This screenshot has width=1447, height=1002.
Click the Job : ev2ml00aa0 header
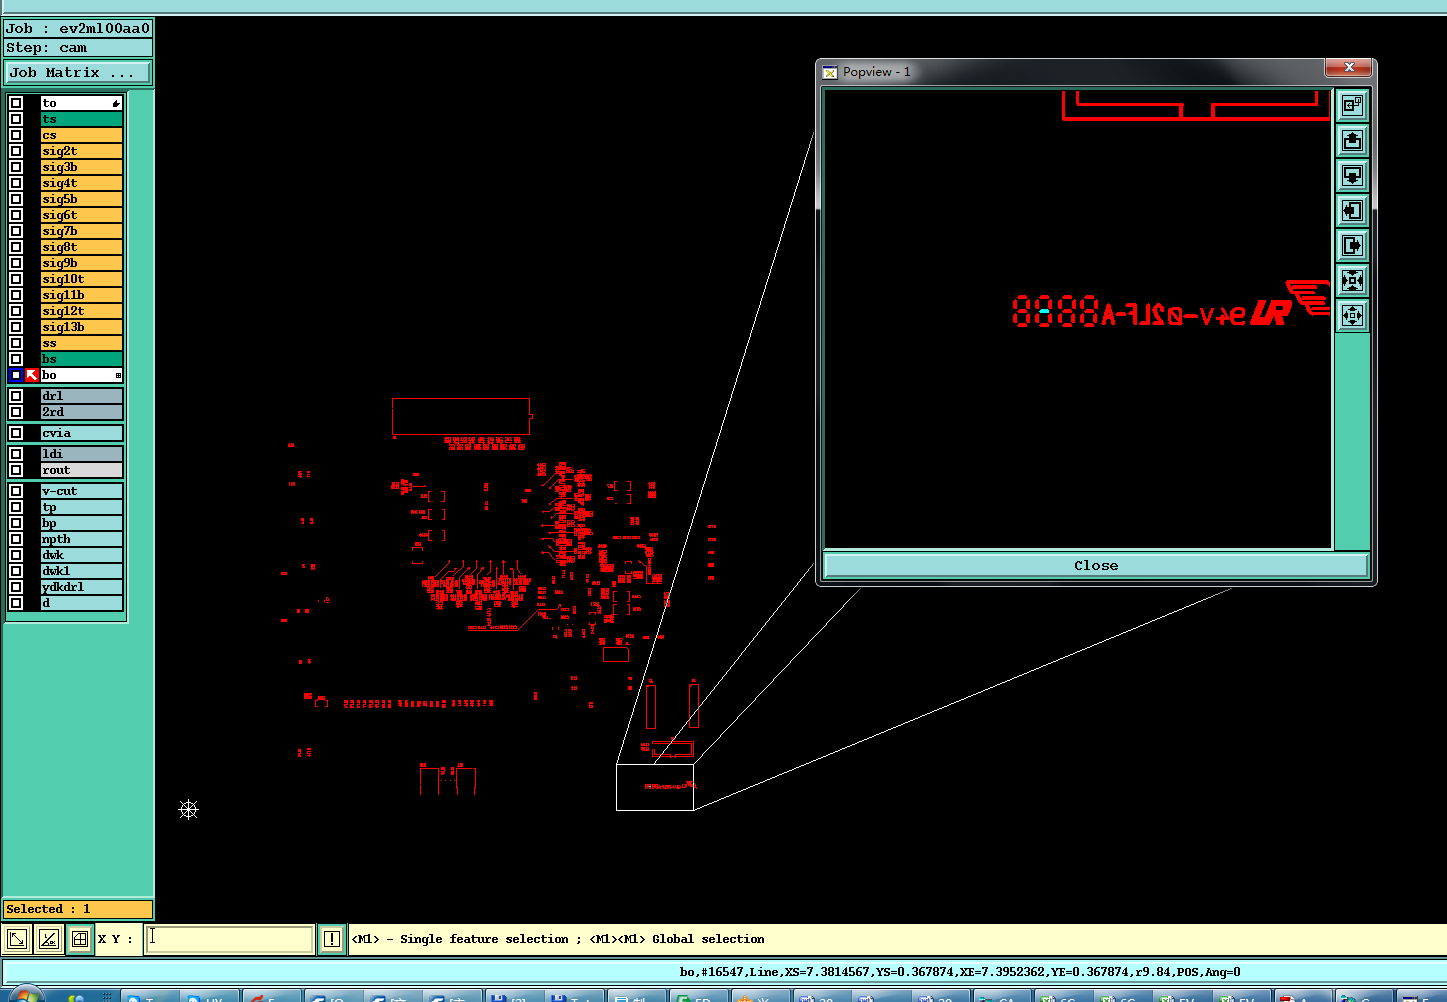click(x=78, y=29)
